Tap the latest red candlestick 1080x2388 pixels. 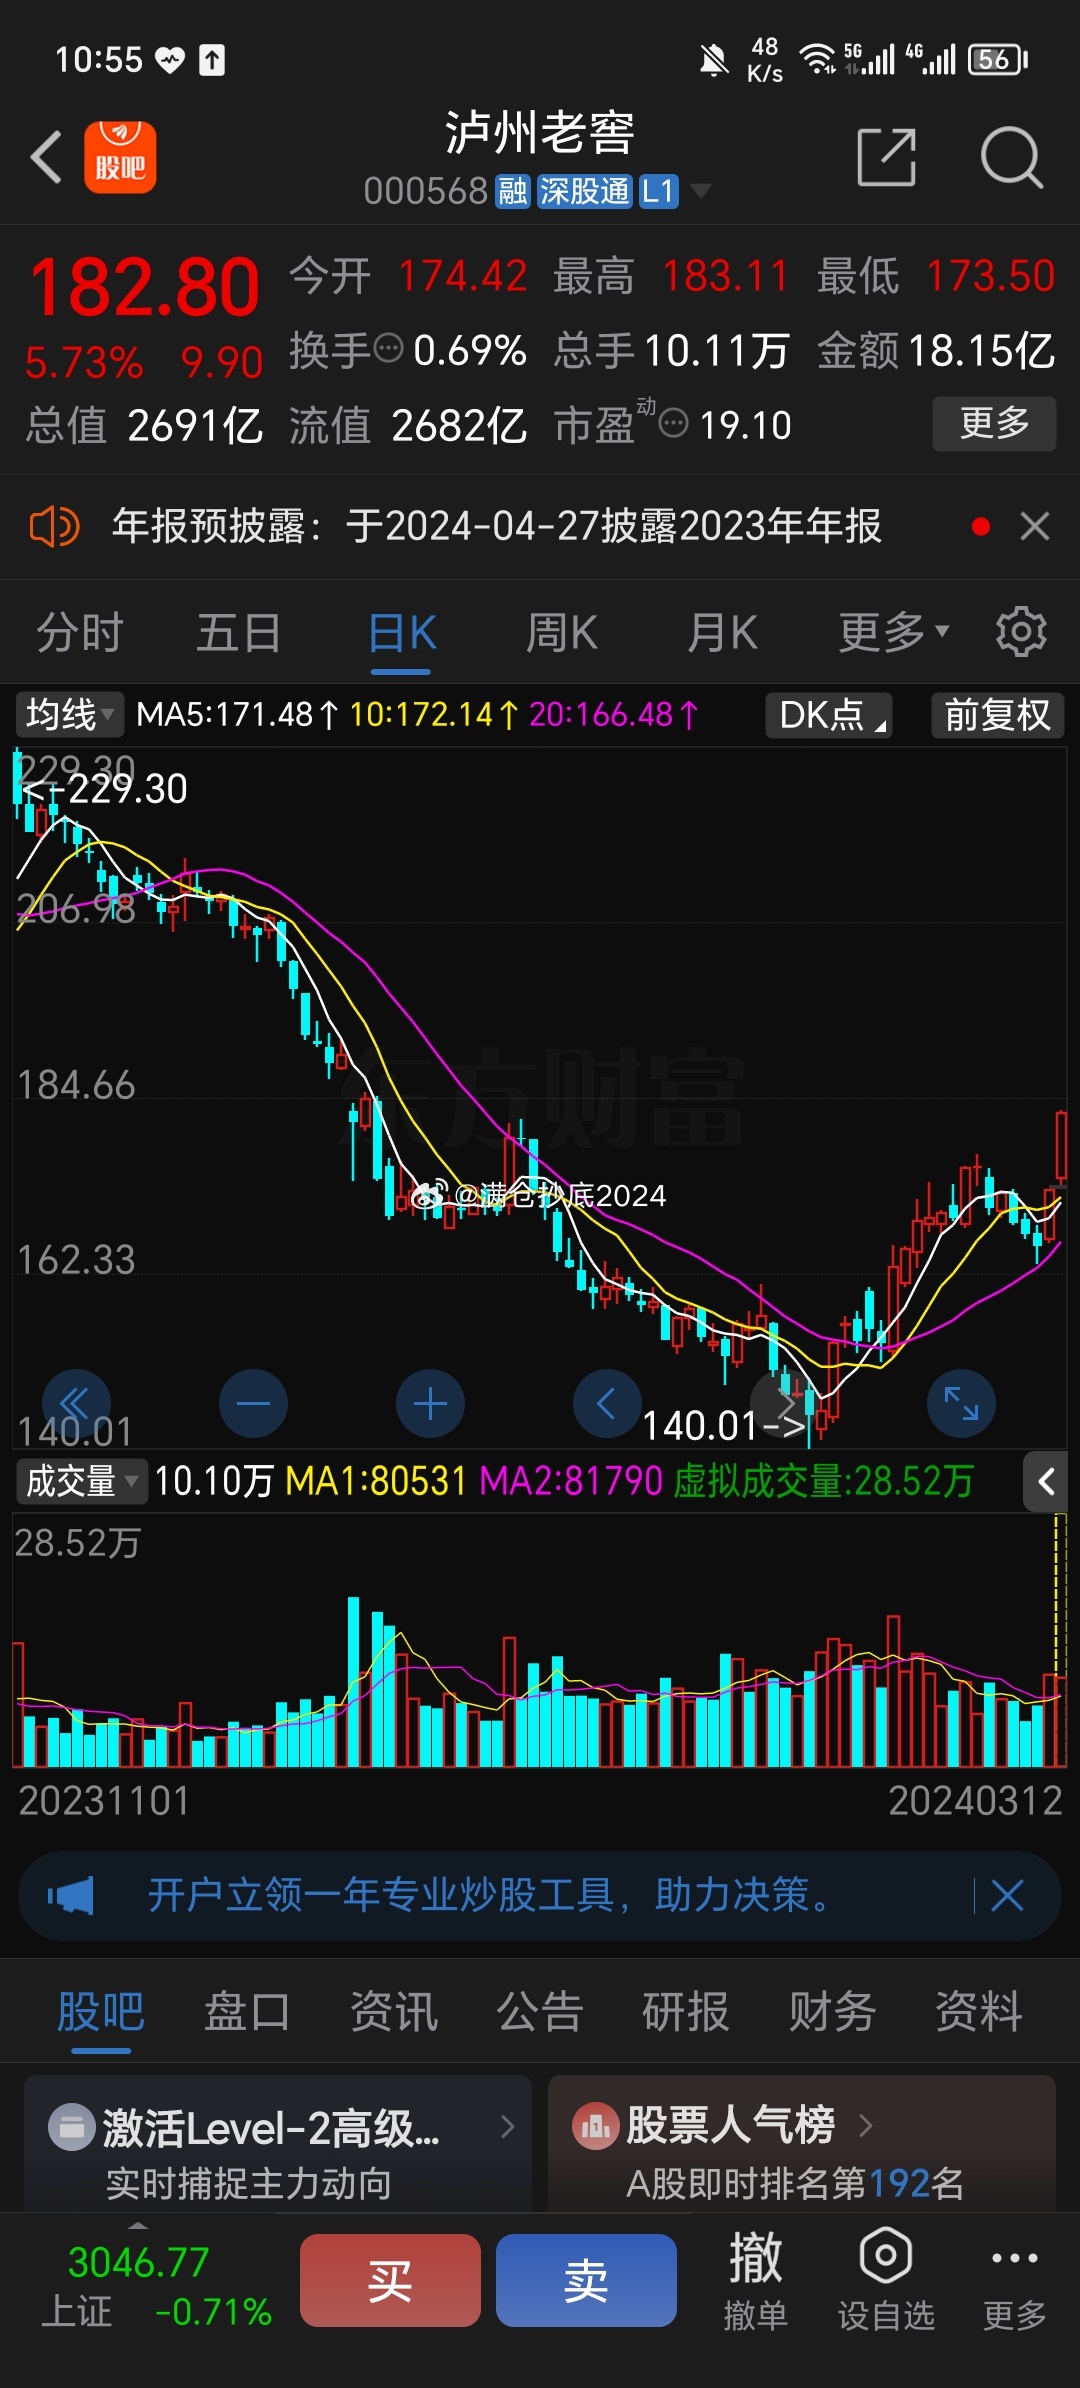click(1060, 1148)
